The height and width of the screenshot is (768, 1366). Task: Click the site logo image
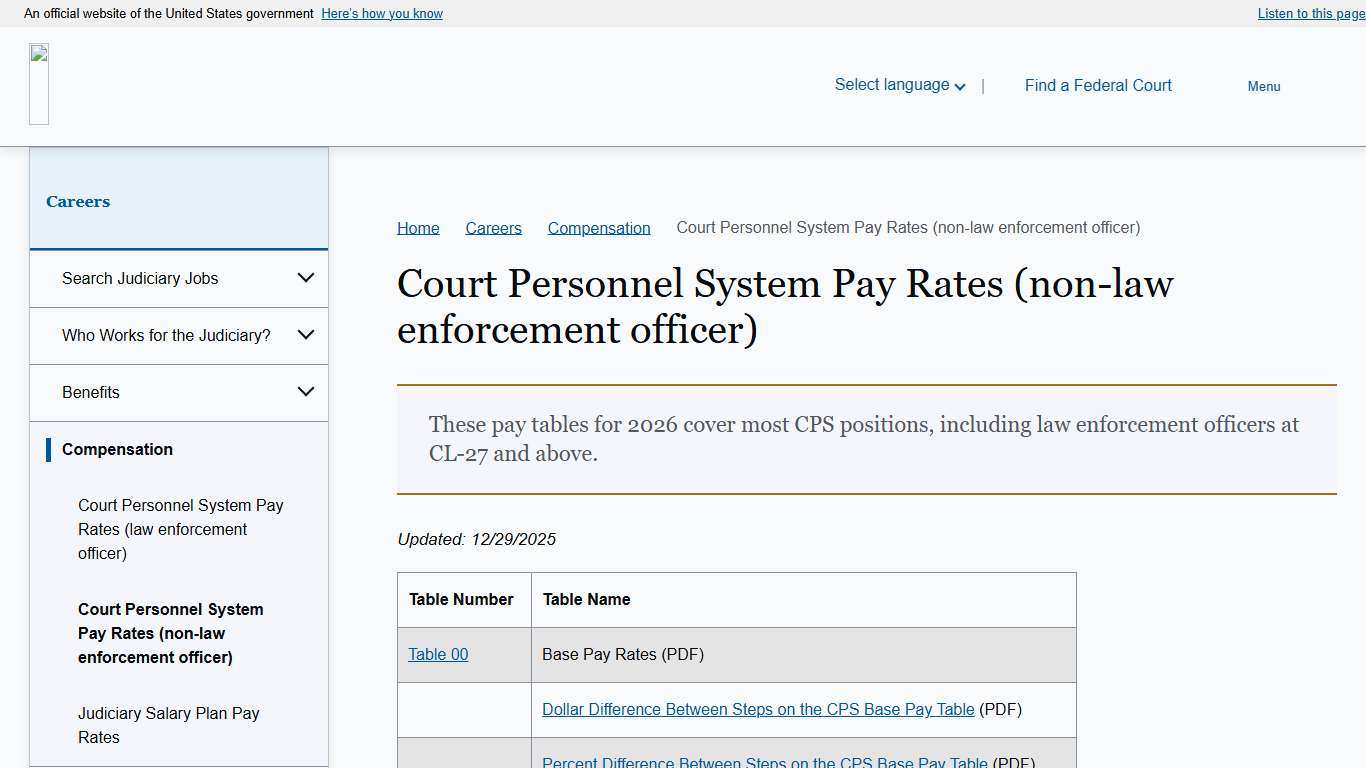[x=39, y=84]
